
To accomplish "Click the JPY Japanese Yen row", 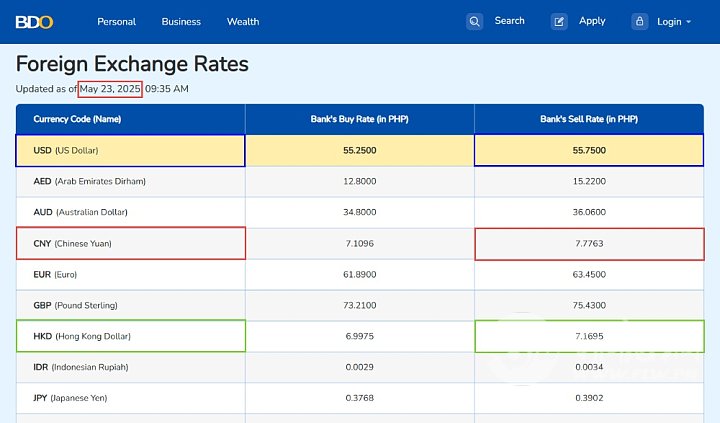I will point(131,398).
